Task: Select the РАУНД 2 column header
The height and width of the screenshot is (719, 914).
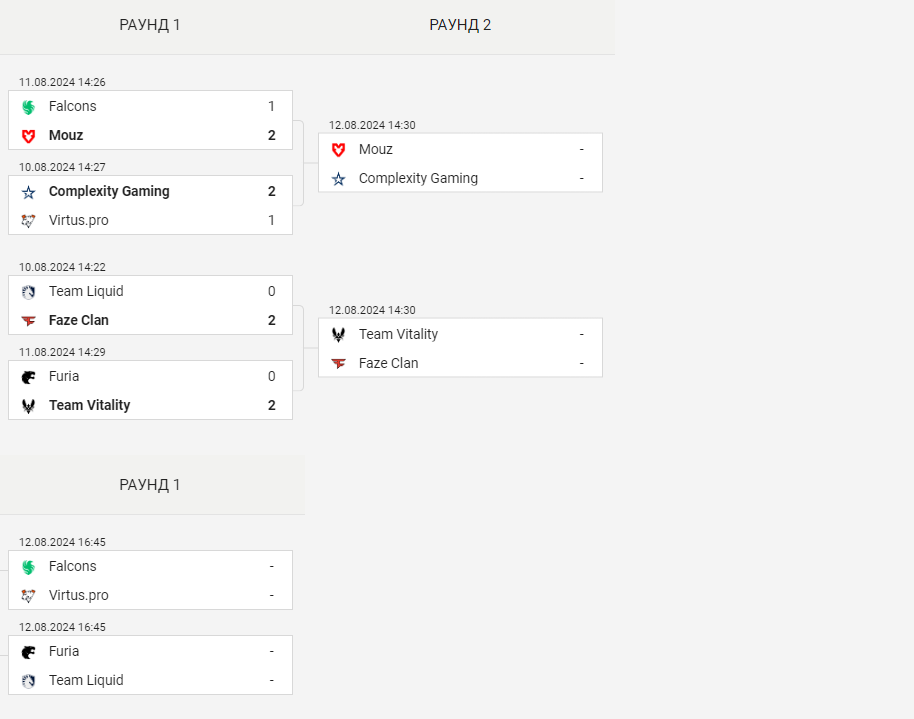Action: coord(460,25)
